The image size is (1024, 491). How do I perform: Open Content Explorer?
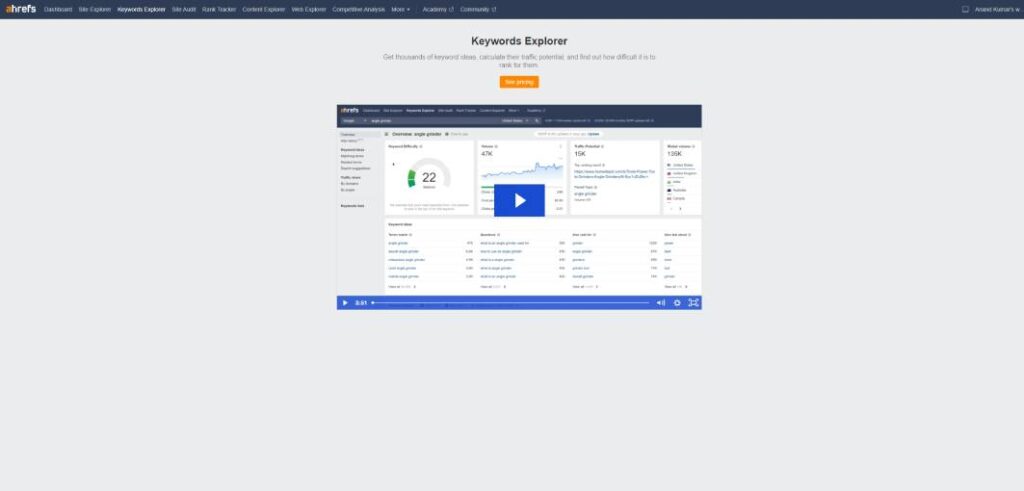click(x=264, y=10)
